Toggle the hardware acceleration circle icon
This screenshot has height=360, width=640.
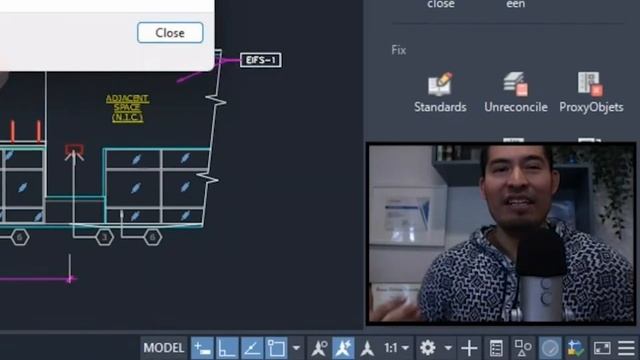550,348
